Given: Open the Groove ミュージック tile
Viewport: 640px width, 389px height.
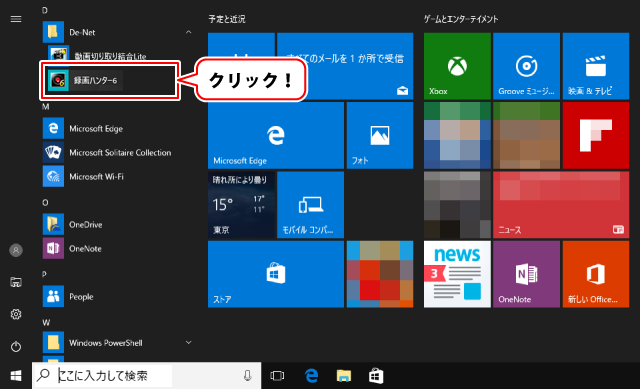Looking at the screenshot, I should pyautogui.click(x=526, y=66).
